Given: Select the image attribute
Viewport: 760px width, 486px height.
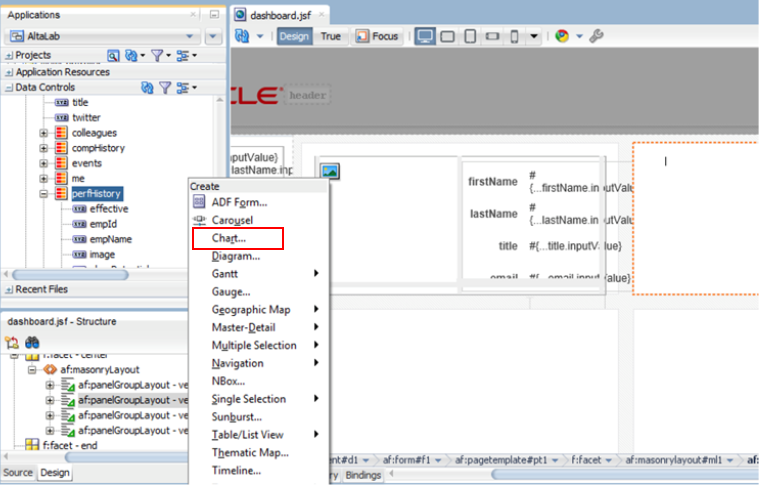Looking at the screenshot, I should [x=102, y=255].
